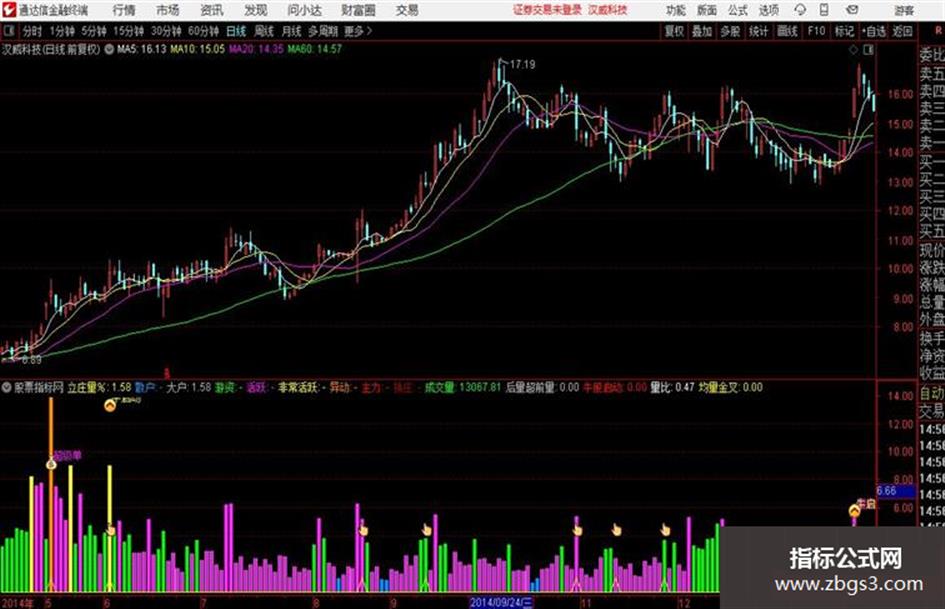Toggle the left panel icon beside 分时

tap(8, 31)
